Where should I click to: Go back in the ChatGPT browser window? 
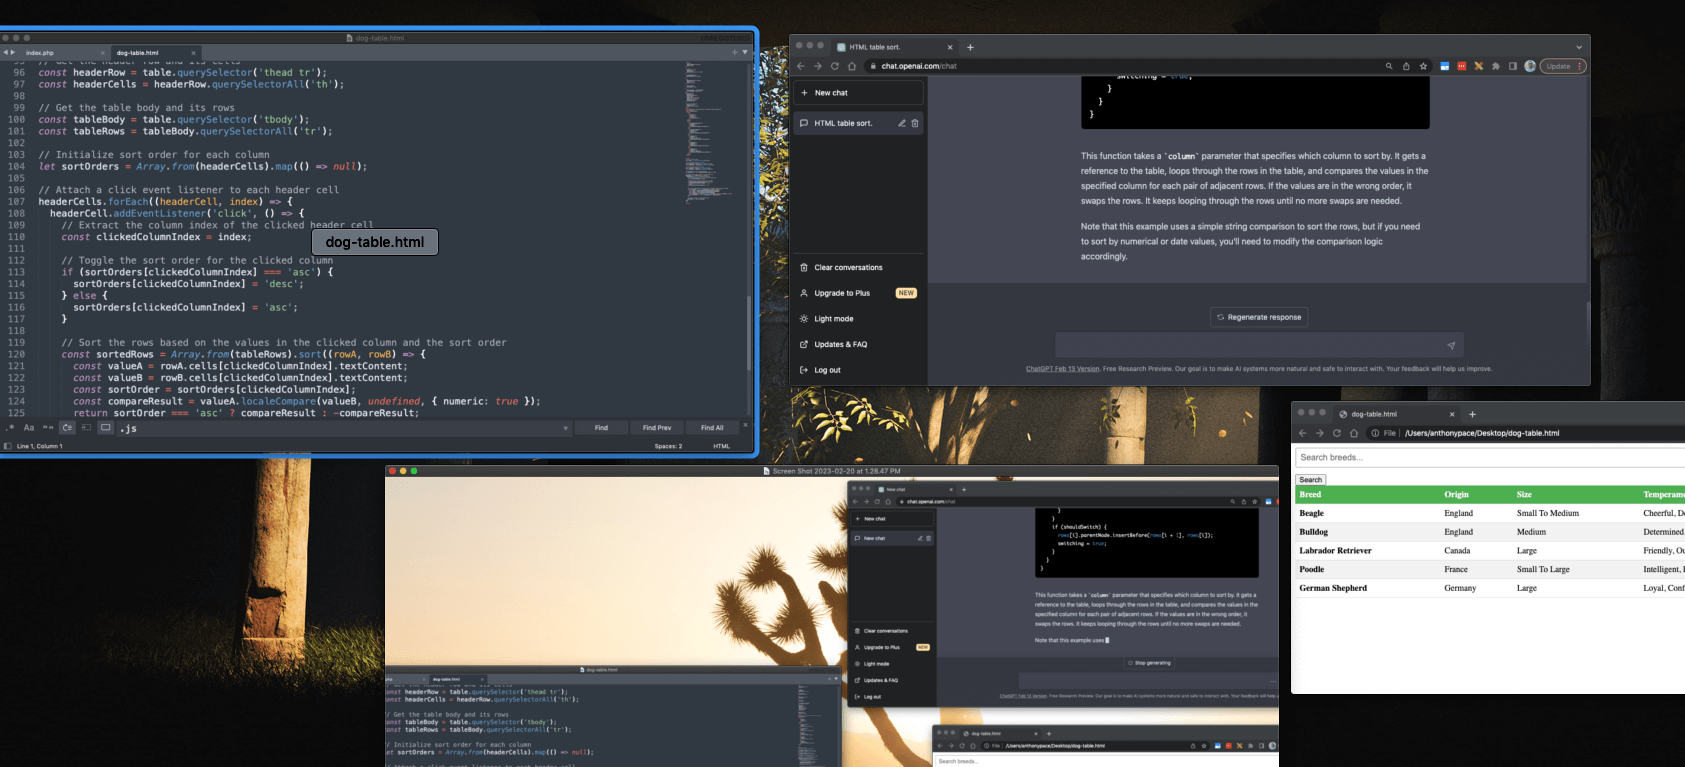pyautogui.click(x=800, y=66)
